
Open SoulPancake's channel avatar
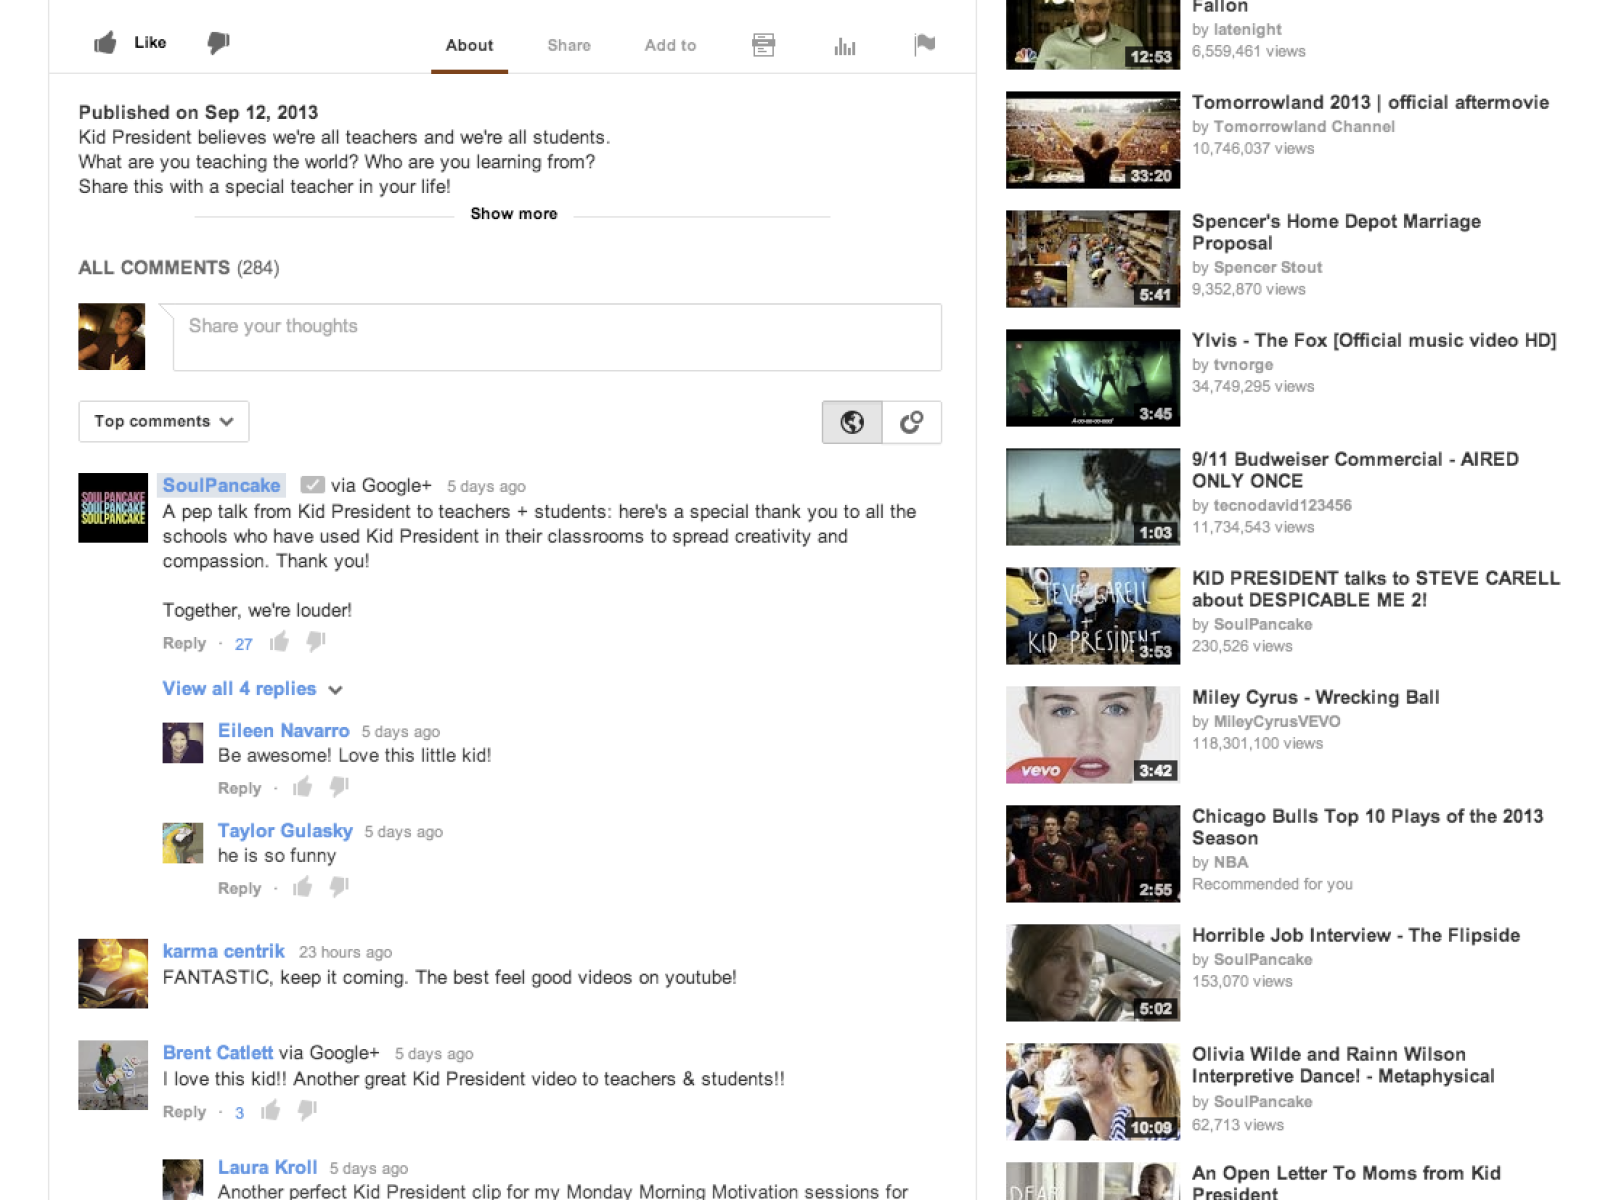point(113,508)
